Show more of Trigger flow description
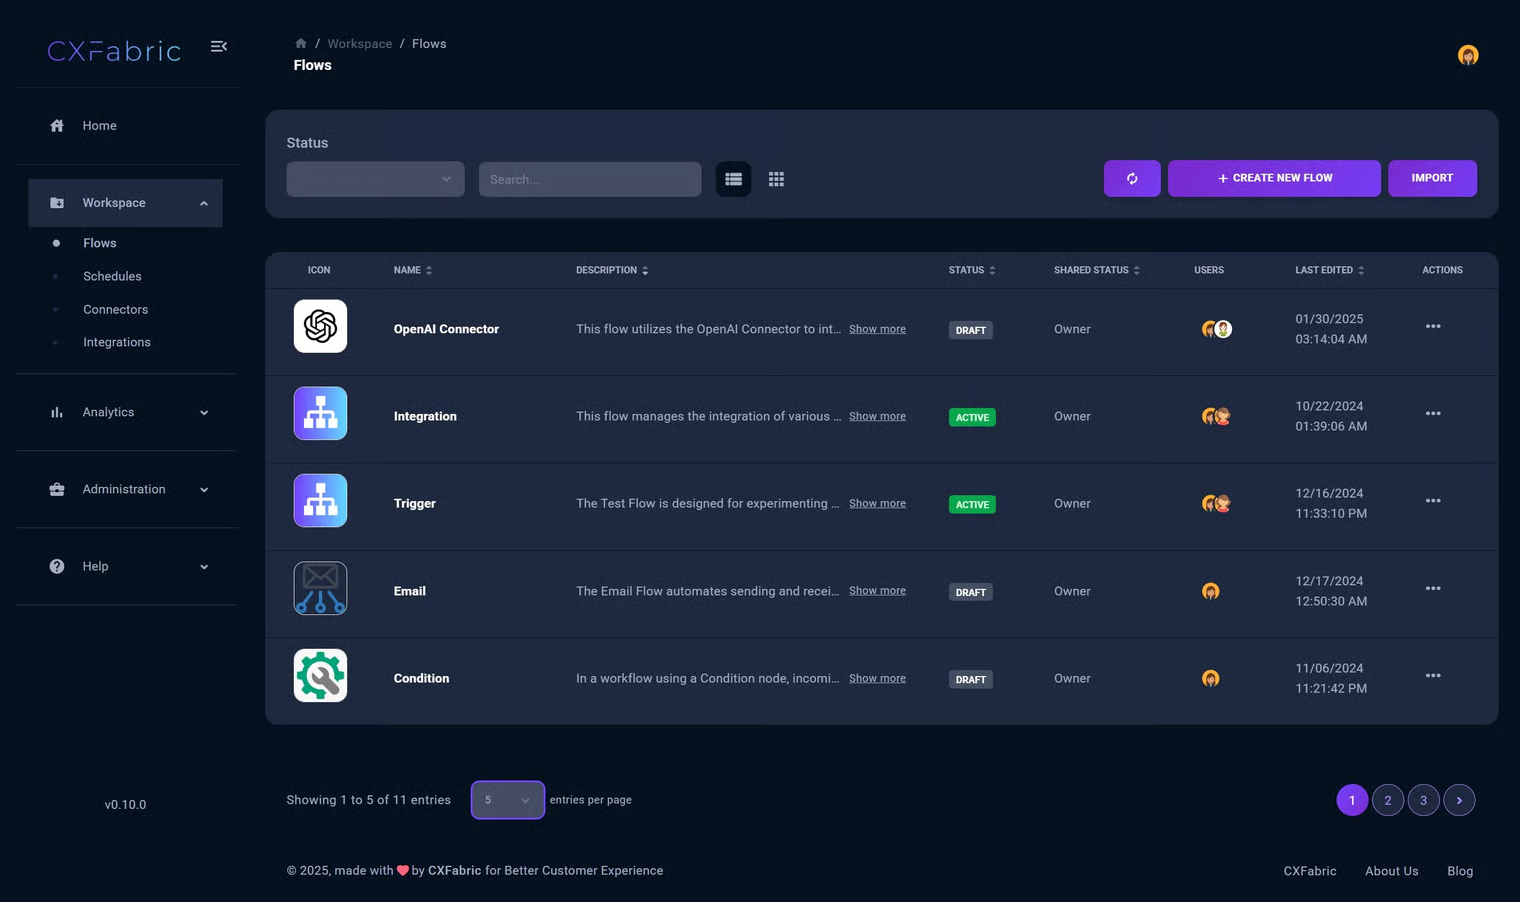Screen dimensions: 1520x902 (876, 504)
